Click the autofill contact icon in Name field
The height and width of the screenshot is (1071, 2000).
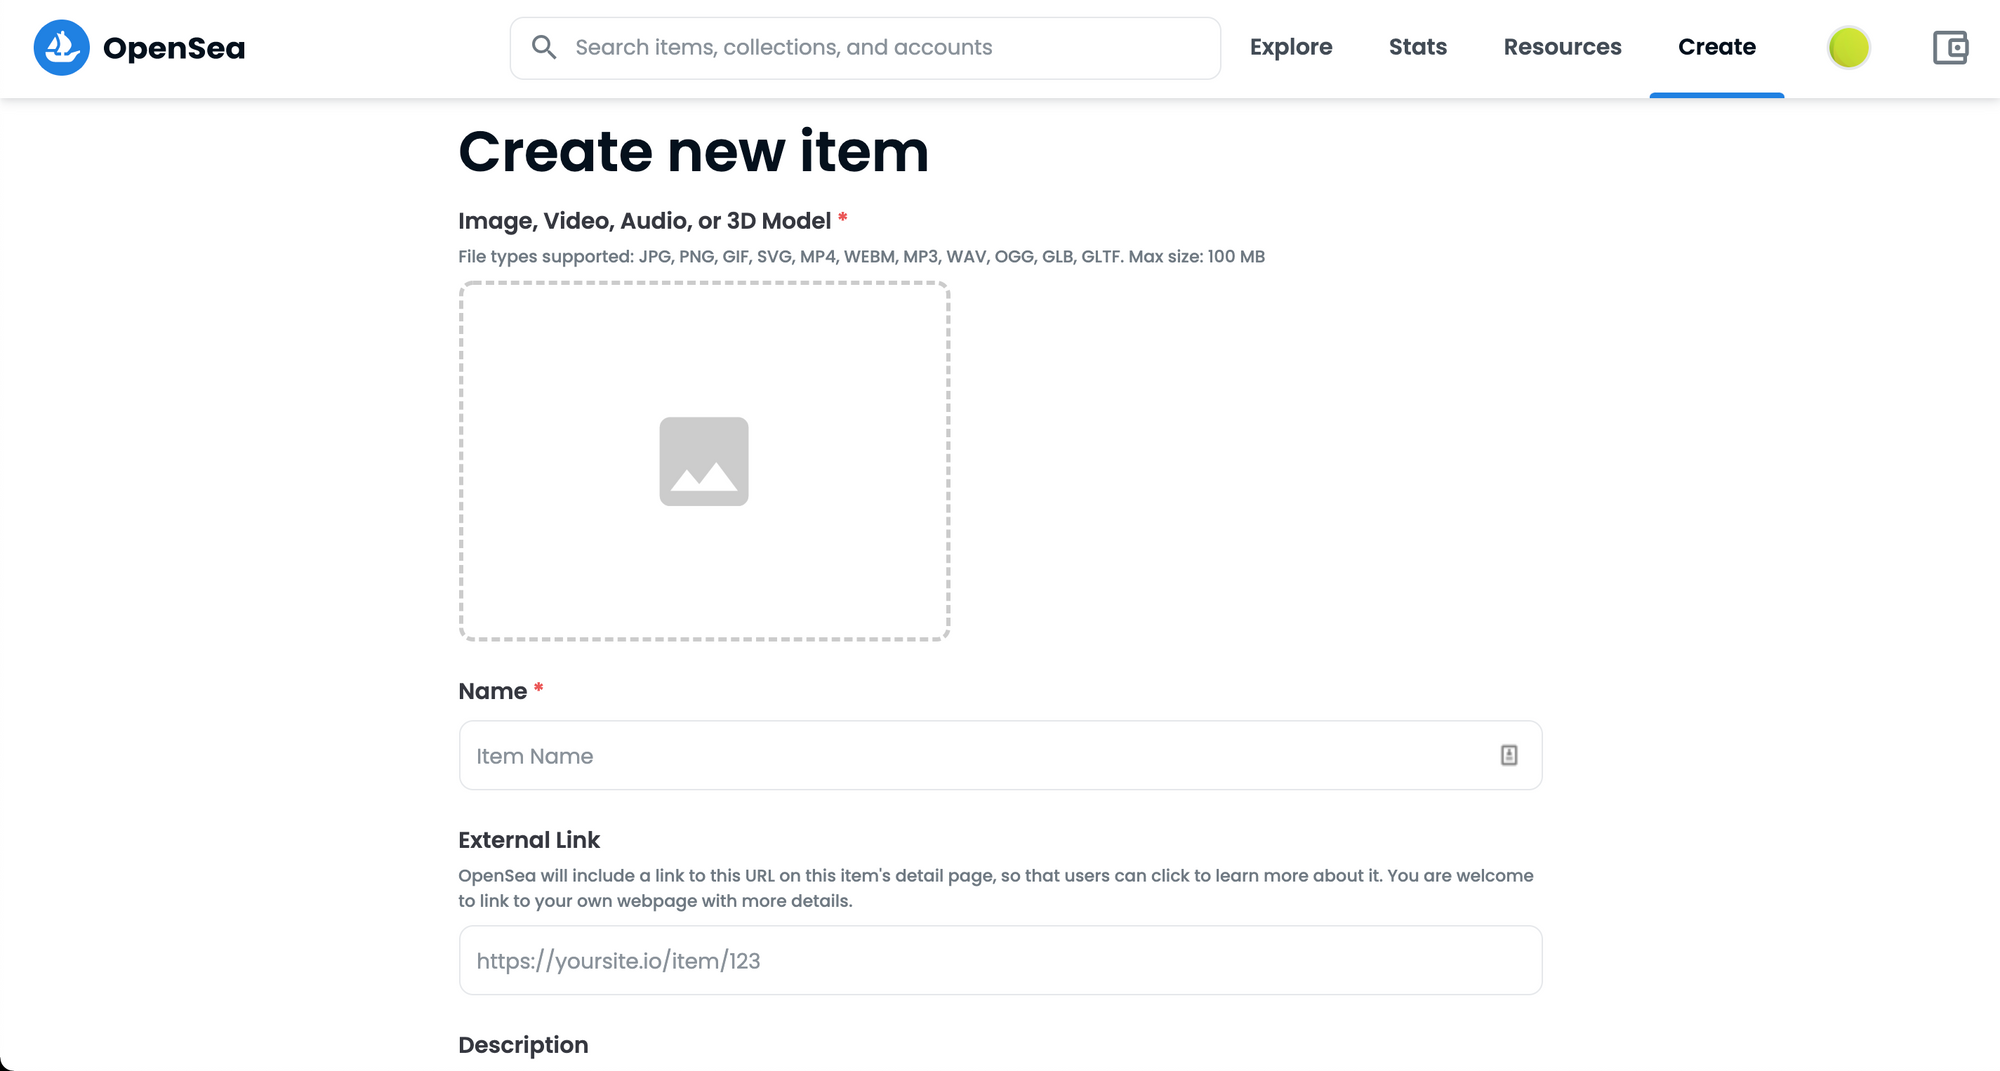[1509, 756]
